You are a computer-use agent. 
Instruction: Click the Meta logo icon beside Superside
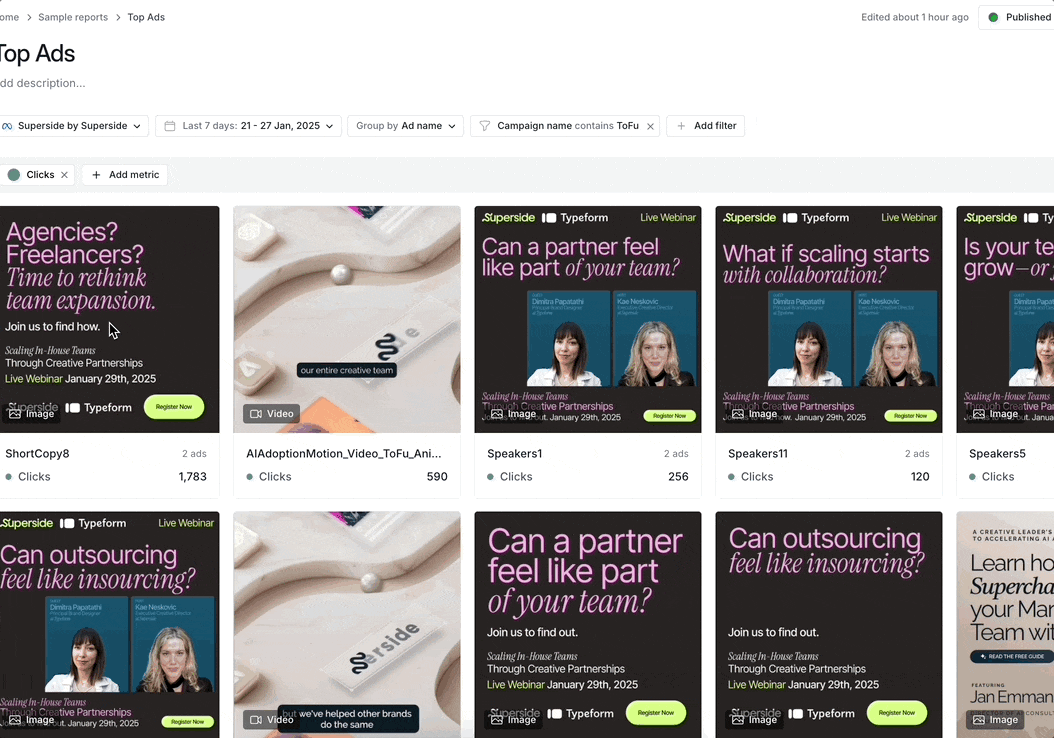tap(7, 126)
